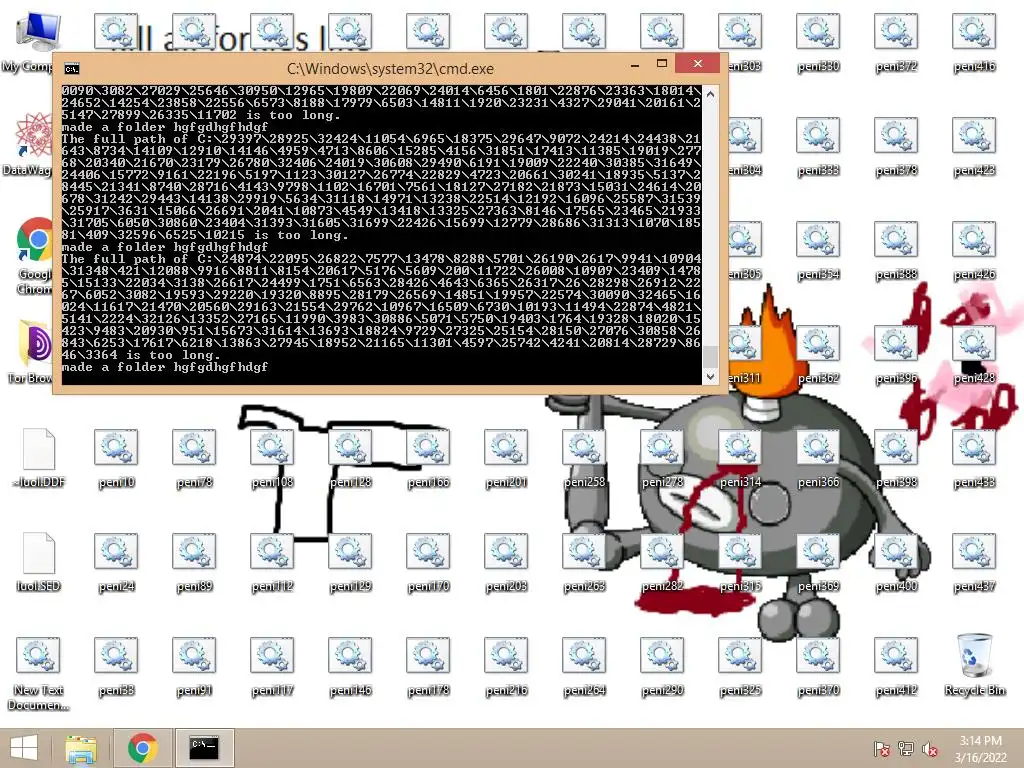Click cmd window scrollbar up arrow
1024x768 pixels.
click(x=711, y=94)
